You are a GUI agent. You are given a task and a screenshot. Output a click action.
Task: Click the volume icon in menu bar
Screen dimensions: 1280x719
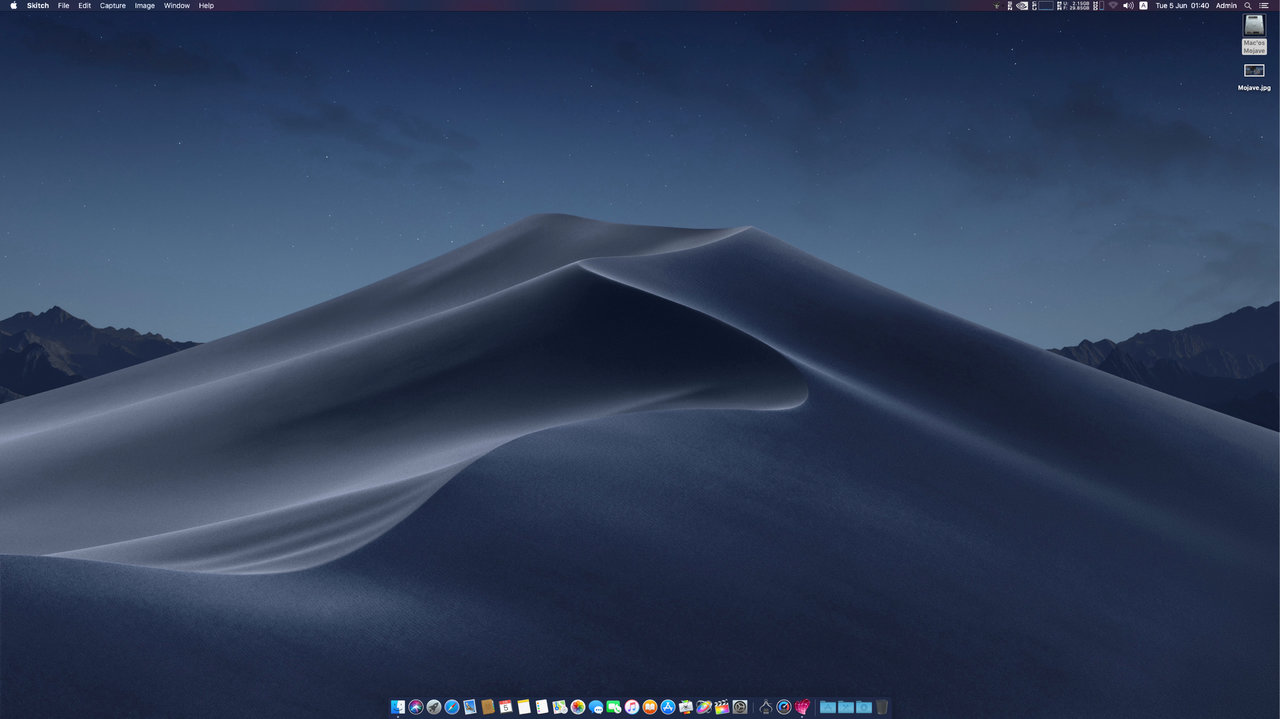(x=1128, y=6)
